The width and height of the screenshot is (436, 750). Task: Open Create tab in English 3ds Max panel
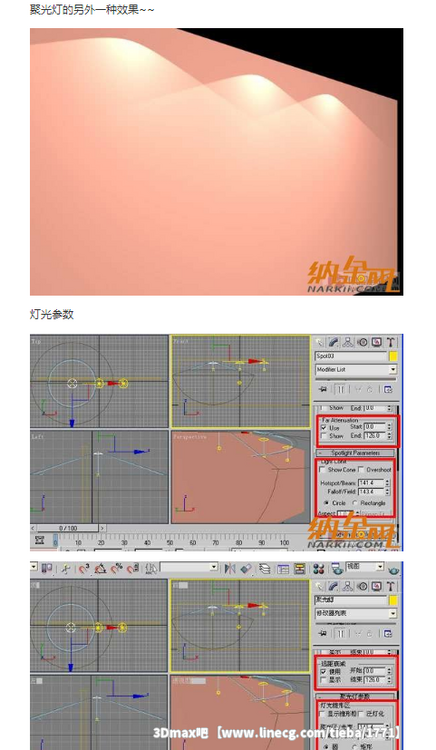click(319, 342)
